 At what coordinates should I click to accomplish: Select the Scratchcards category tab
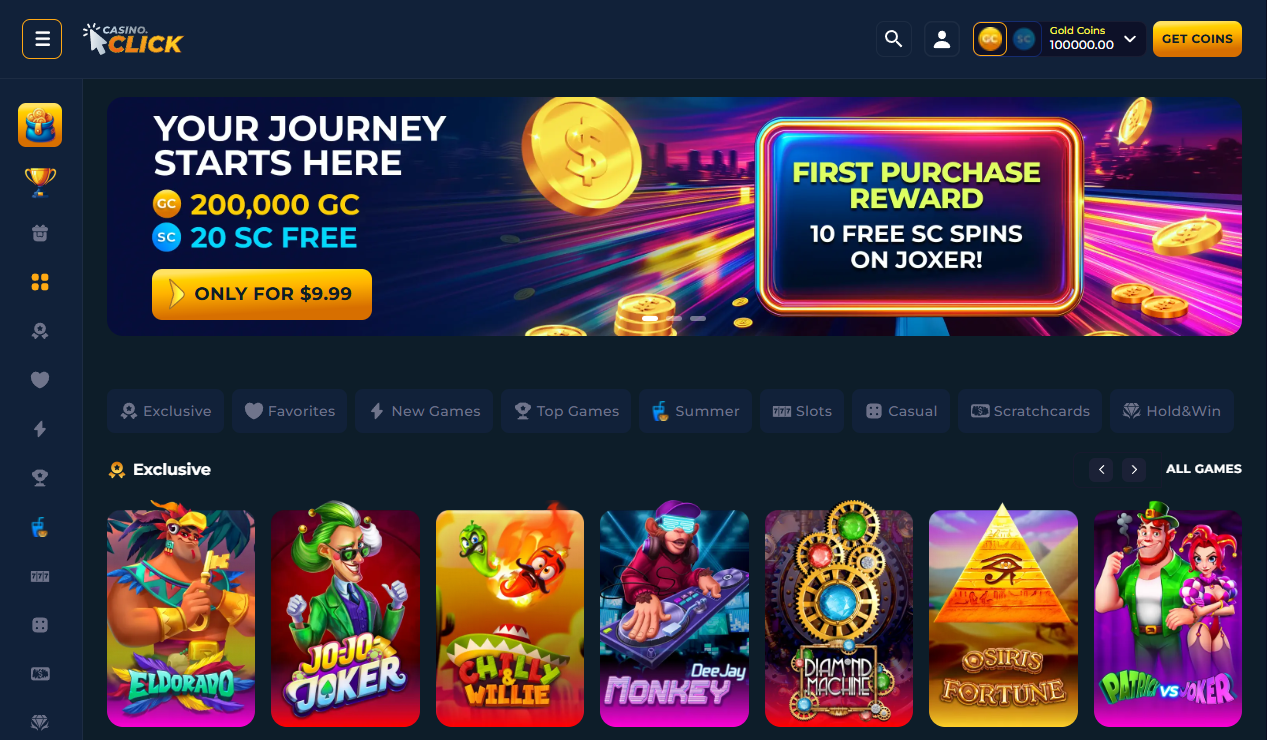[x=1030, y=411]
